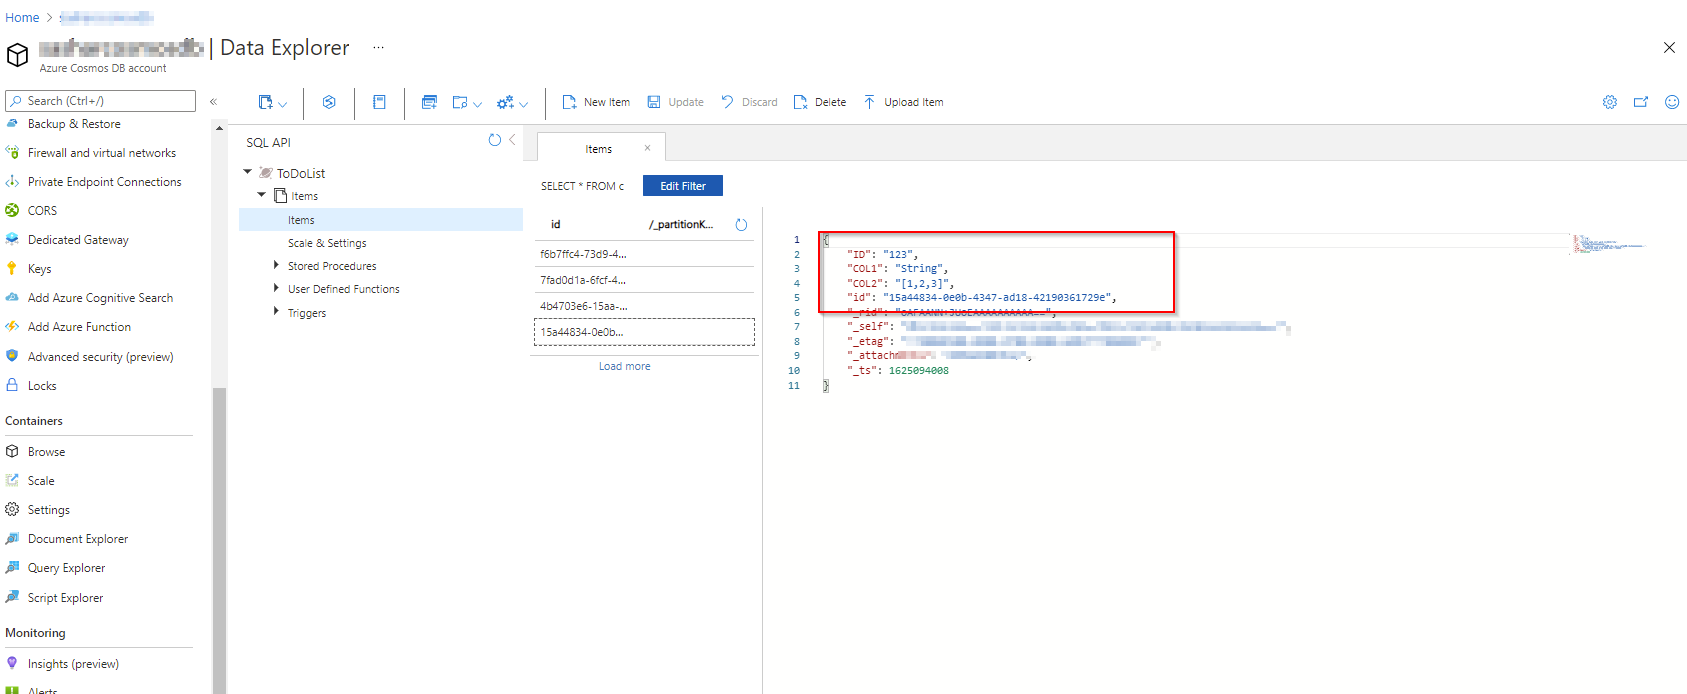Viewport: 1687px width, 694px height.
Task: Open Add Azure Function
Action: coord(79,327)
